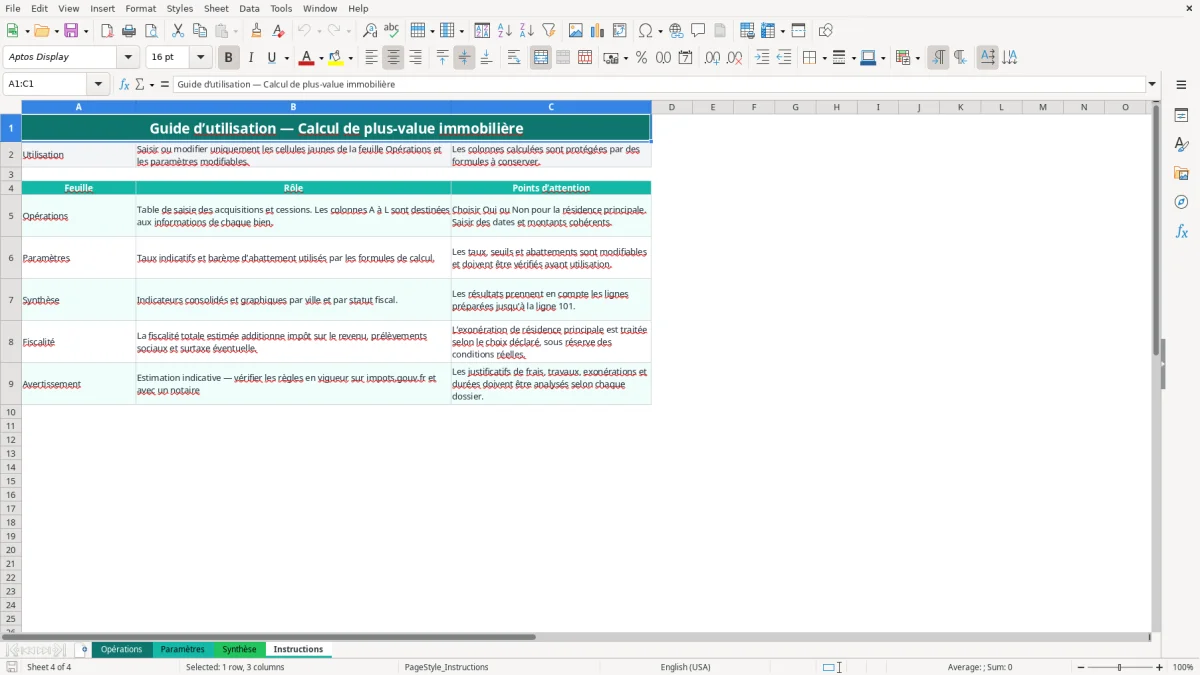
Task: Toggle Bold formatting
Action: [229, 58]
